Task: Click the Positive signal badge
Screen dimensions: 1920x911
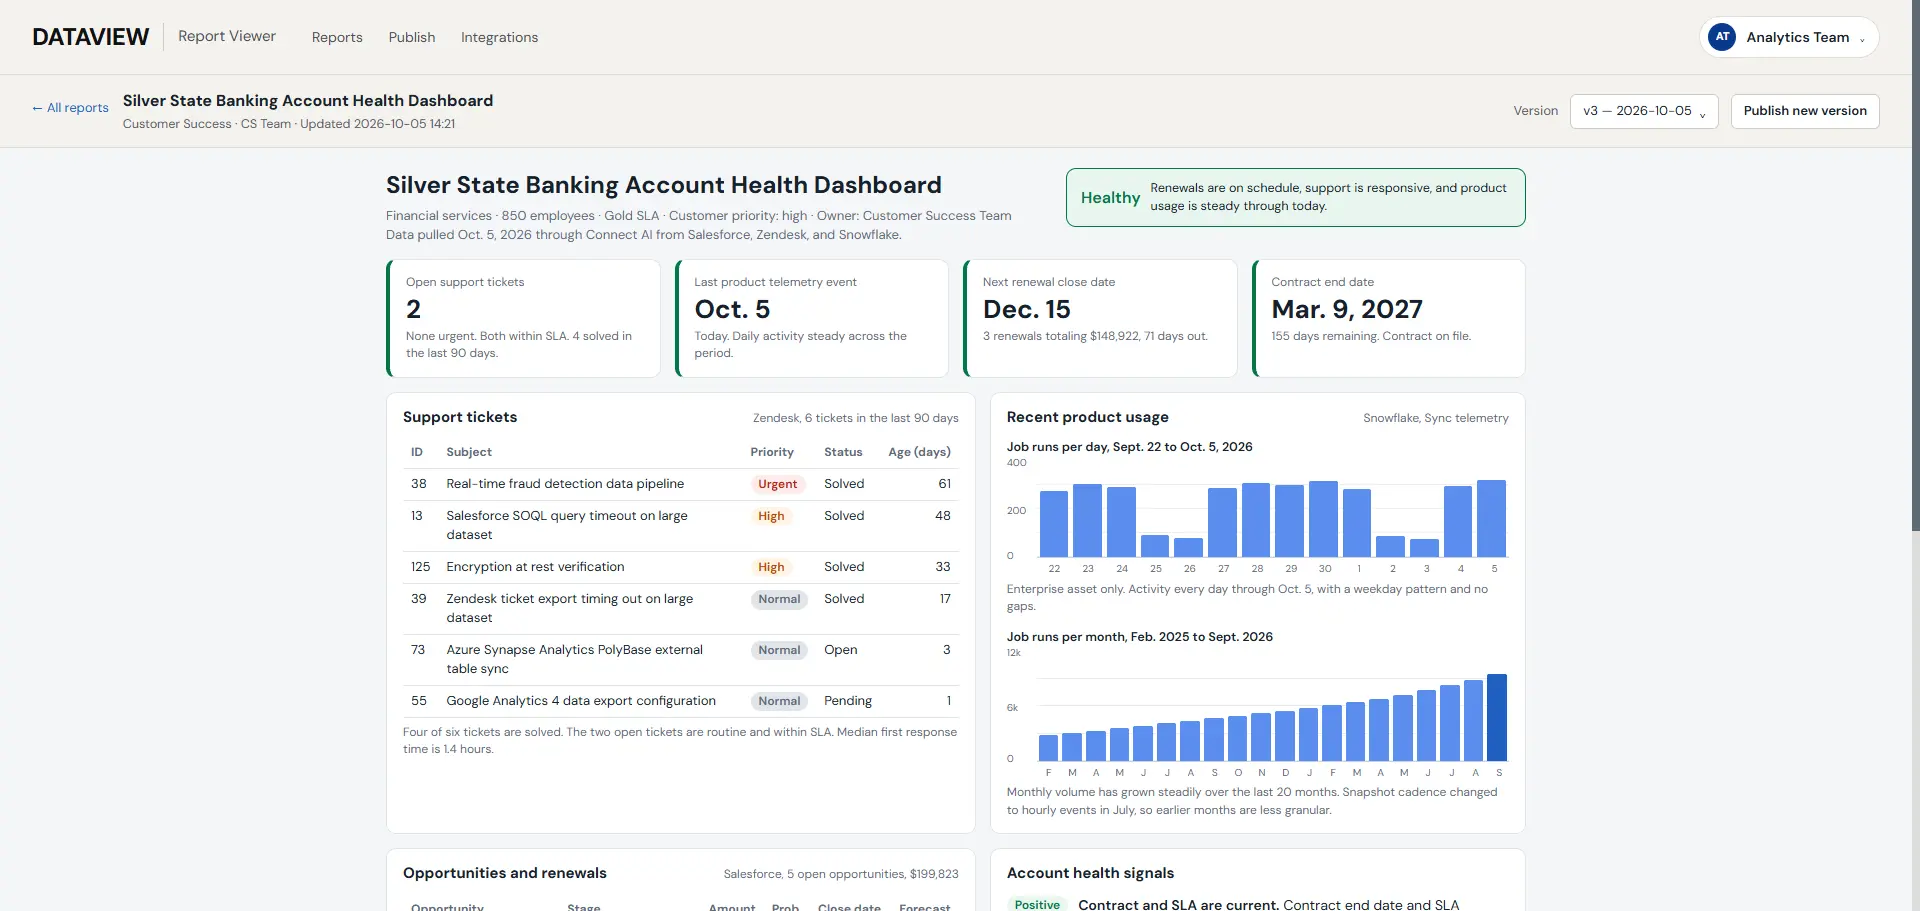Action: 1037,904
